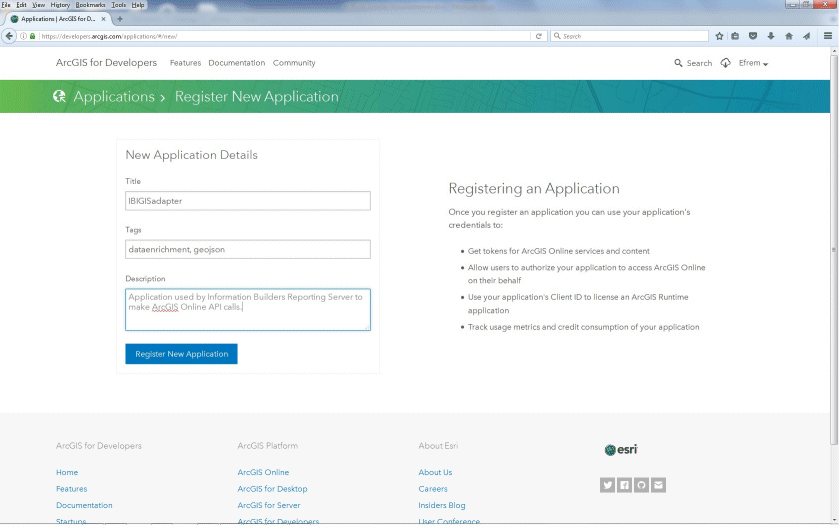This screenshot has width=840, height=532.
Task: Open the Edit menu
Action: [x=21, y=5]
